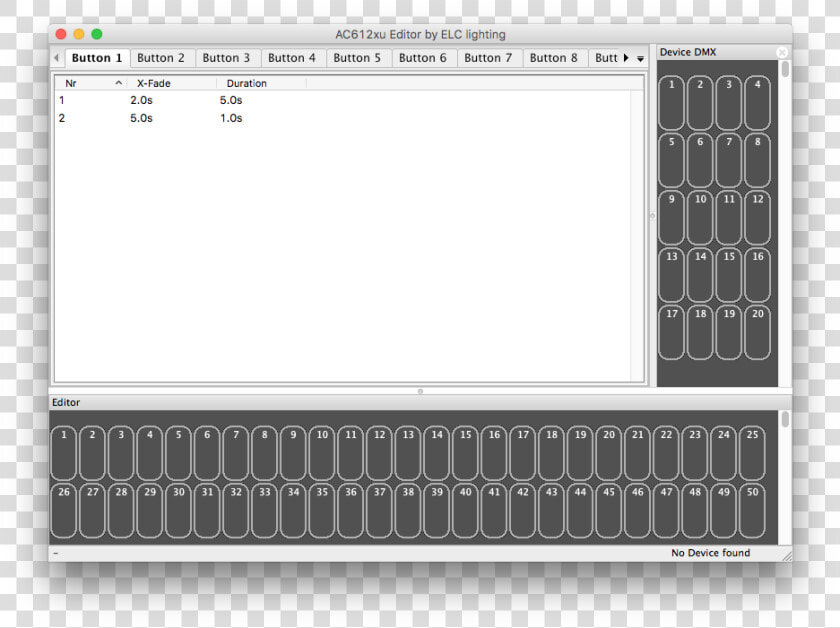This screenshot has height=628, width=840.
Task: Click Device DMX channel 16 fader
Action: 758,275
